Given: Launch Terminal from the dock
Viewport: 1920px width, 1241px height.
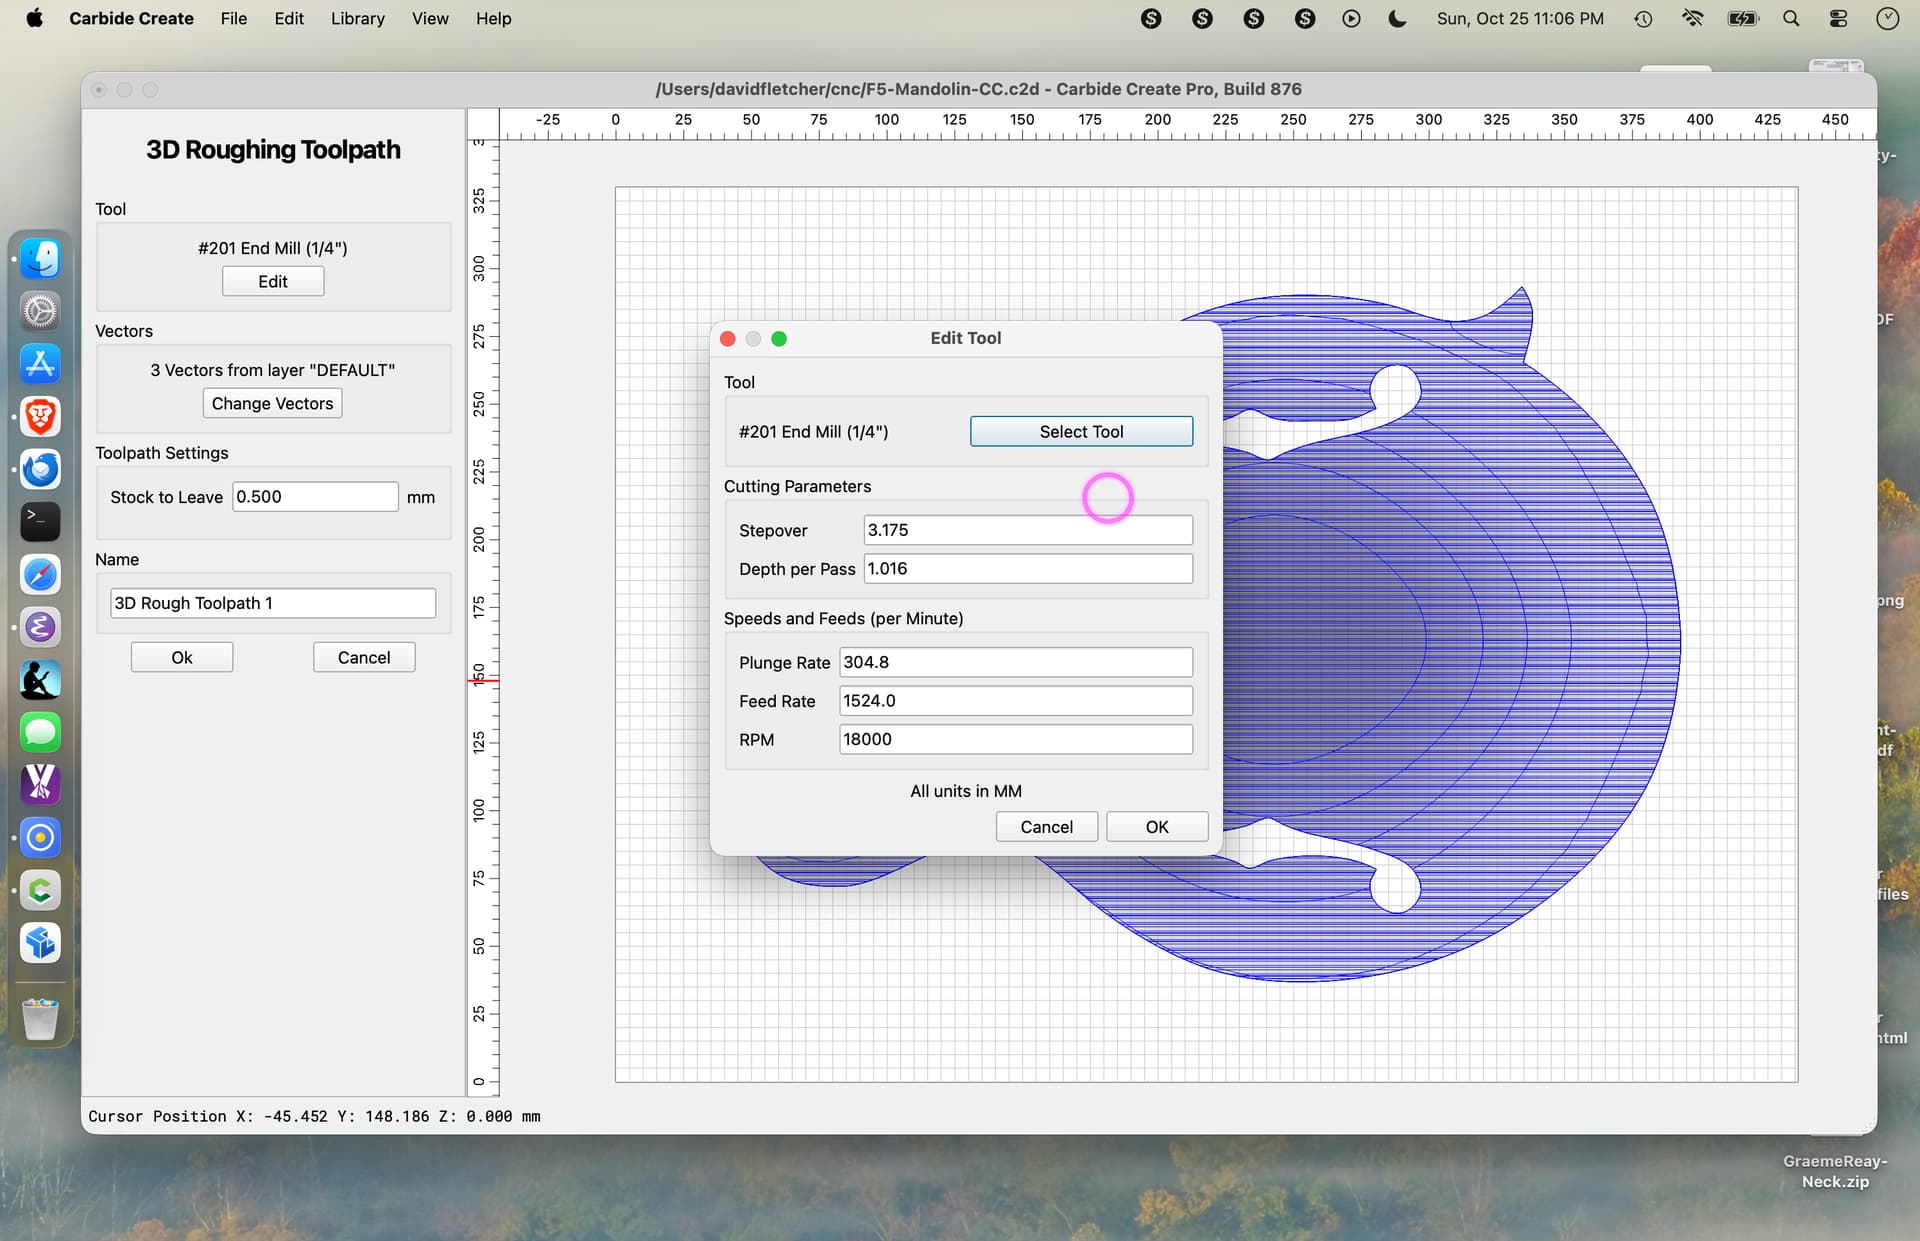Looking at the screenshot, I should [40, 522].
